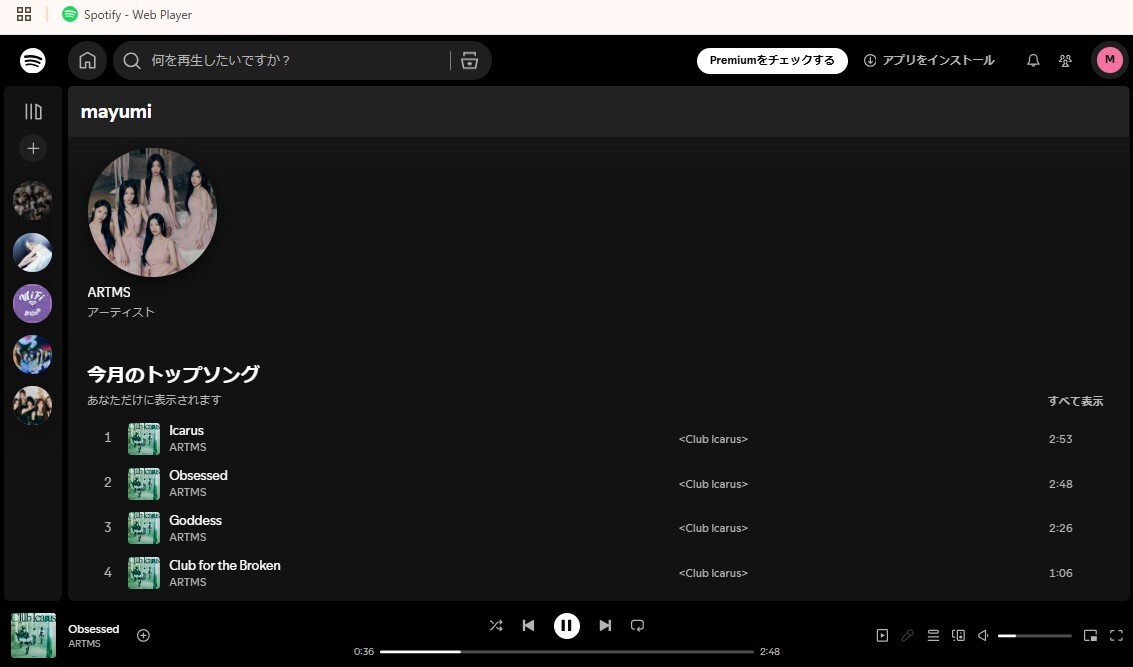Click Obsessed title in now playing bar

[x=94, y=629]
